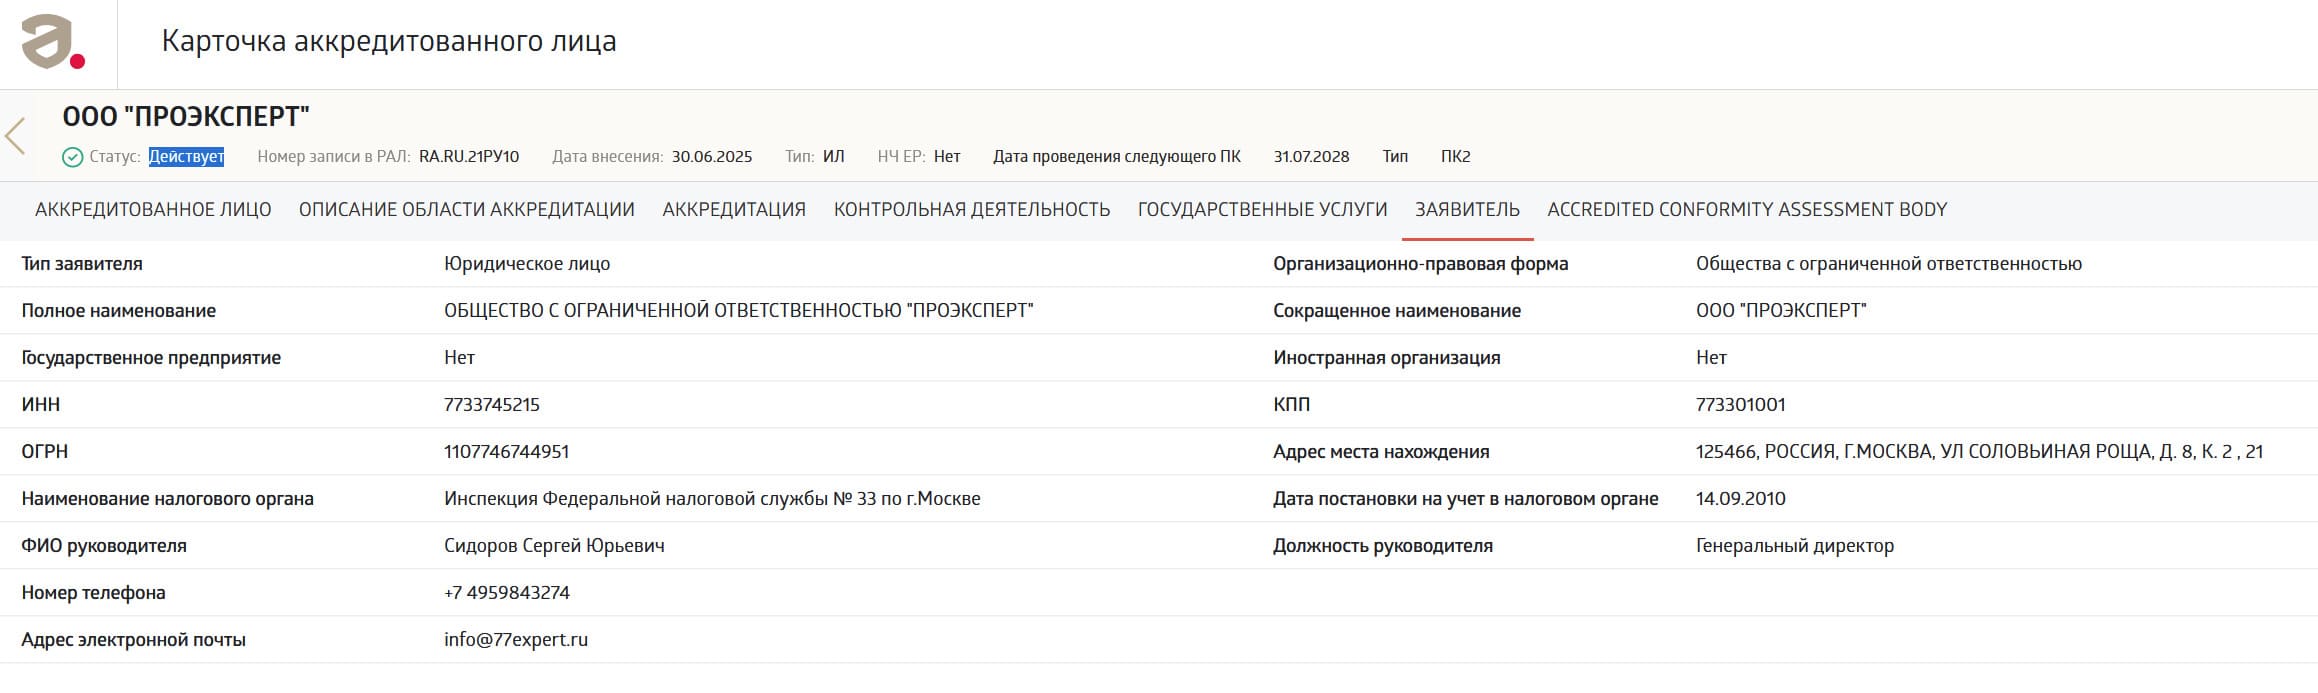This screenshot has height=693, width=2318.
Task: Open the АККРЕДИТОВАННОЕ ЛИЦО tab
Action: click(153, 210)
